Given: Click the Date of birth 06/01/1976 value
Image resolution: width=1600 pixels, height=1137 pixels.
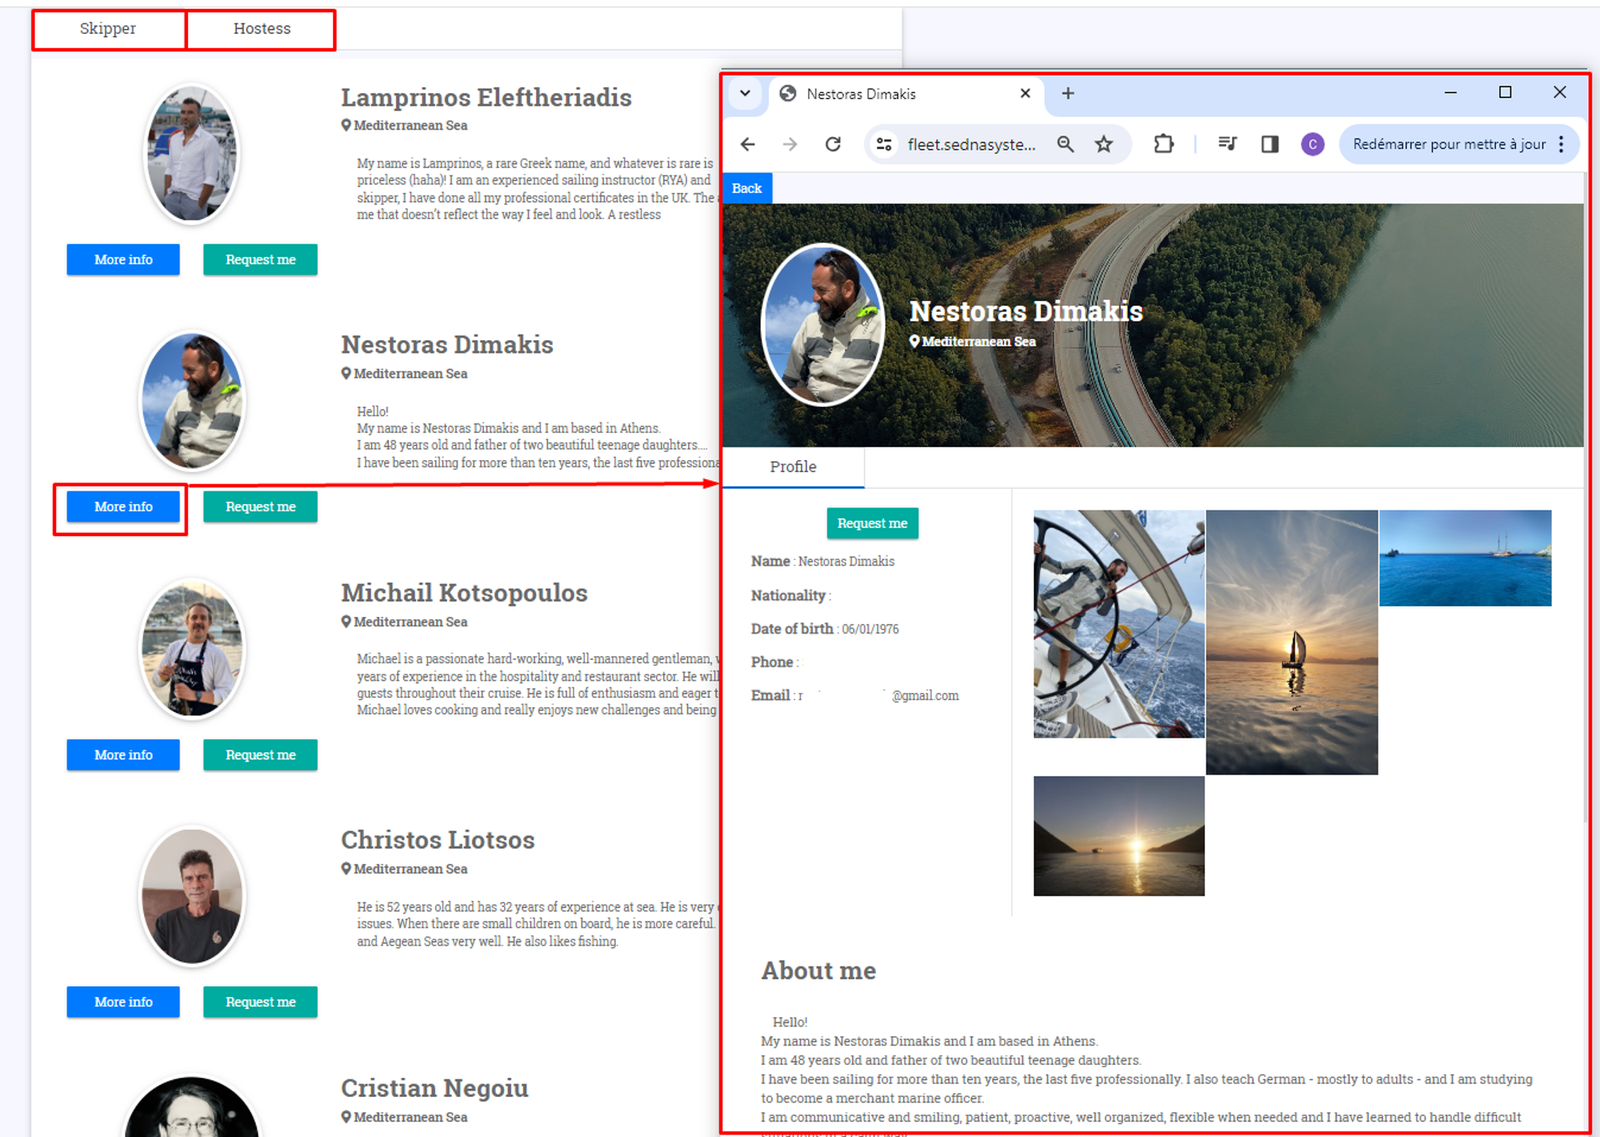Looking at the screenshot, I should [870, 629].
